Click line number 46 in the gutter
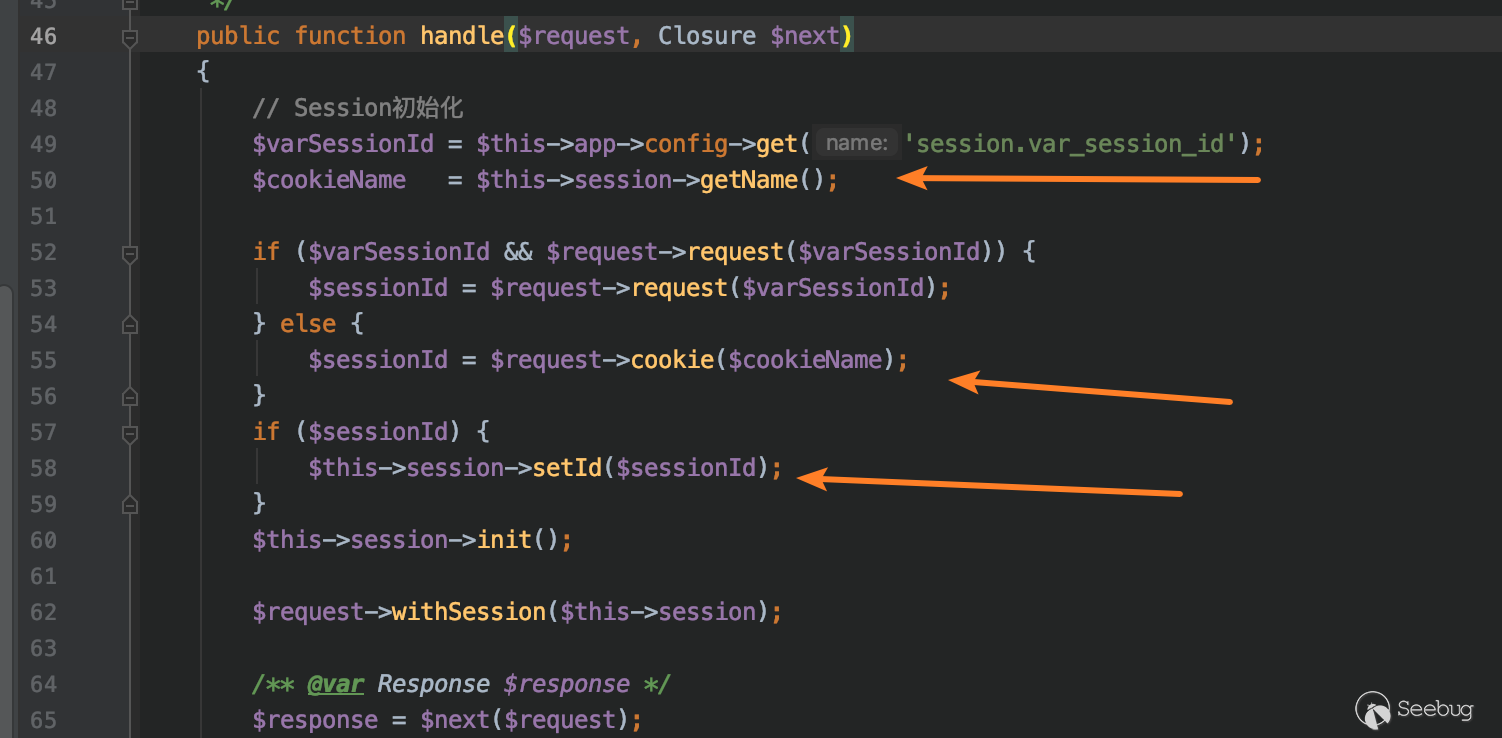Image resolution: width=1502 pixels, height=738 pixels. pos(44,37)
